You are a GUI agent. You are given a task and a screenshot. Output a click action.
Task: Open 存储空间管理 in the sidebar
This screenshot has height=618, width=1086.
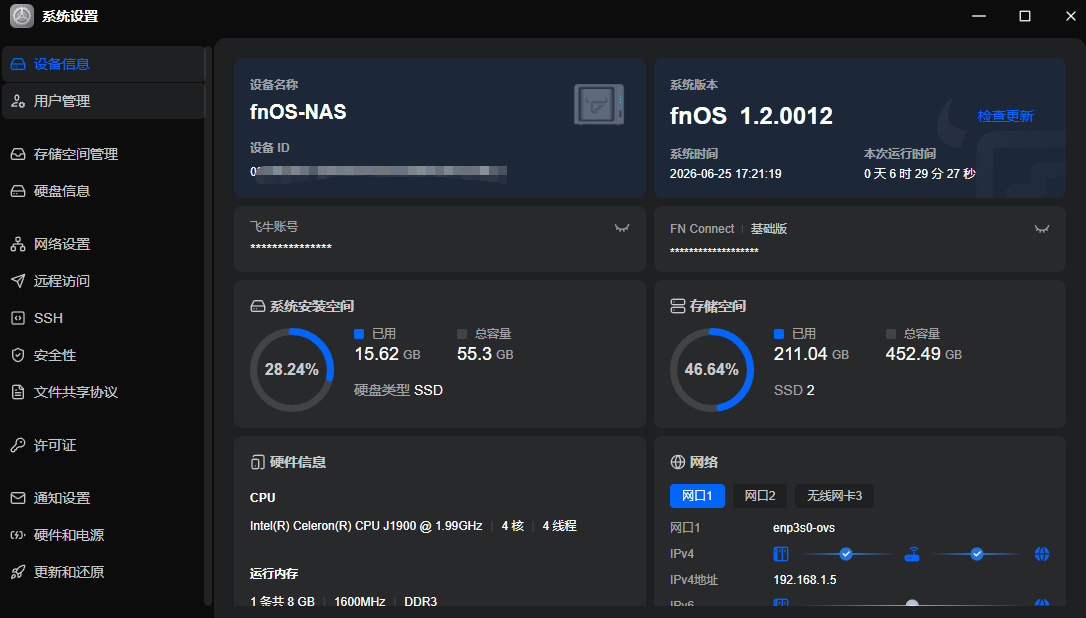104,154
